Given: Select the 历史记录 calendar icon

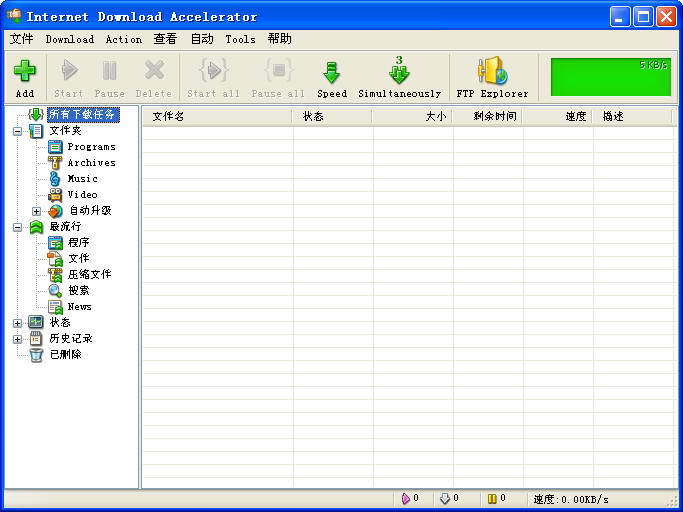Looking at the screenshot, I should (36, 339).
